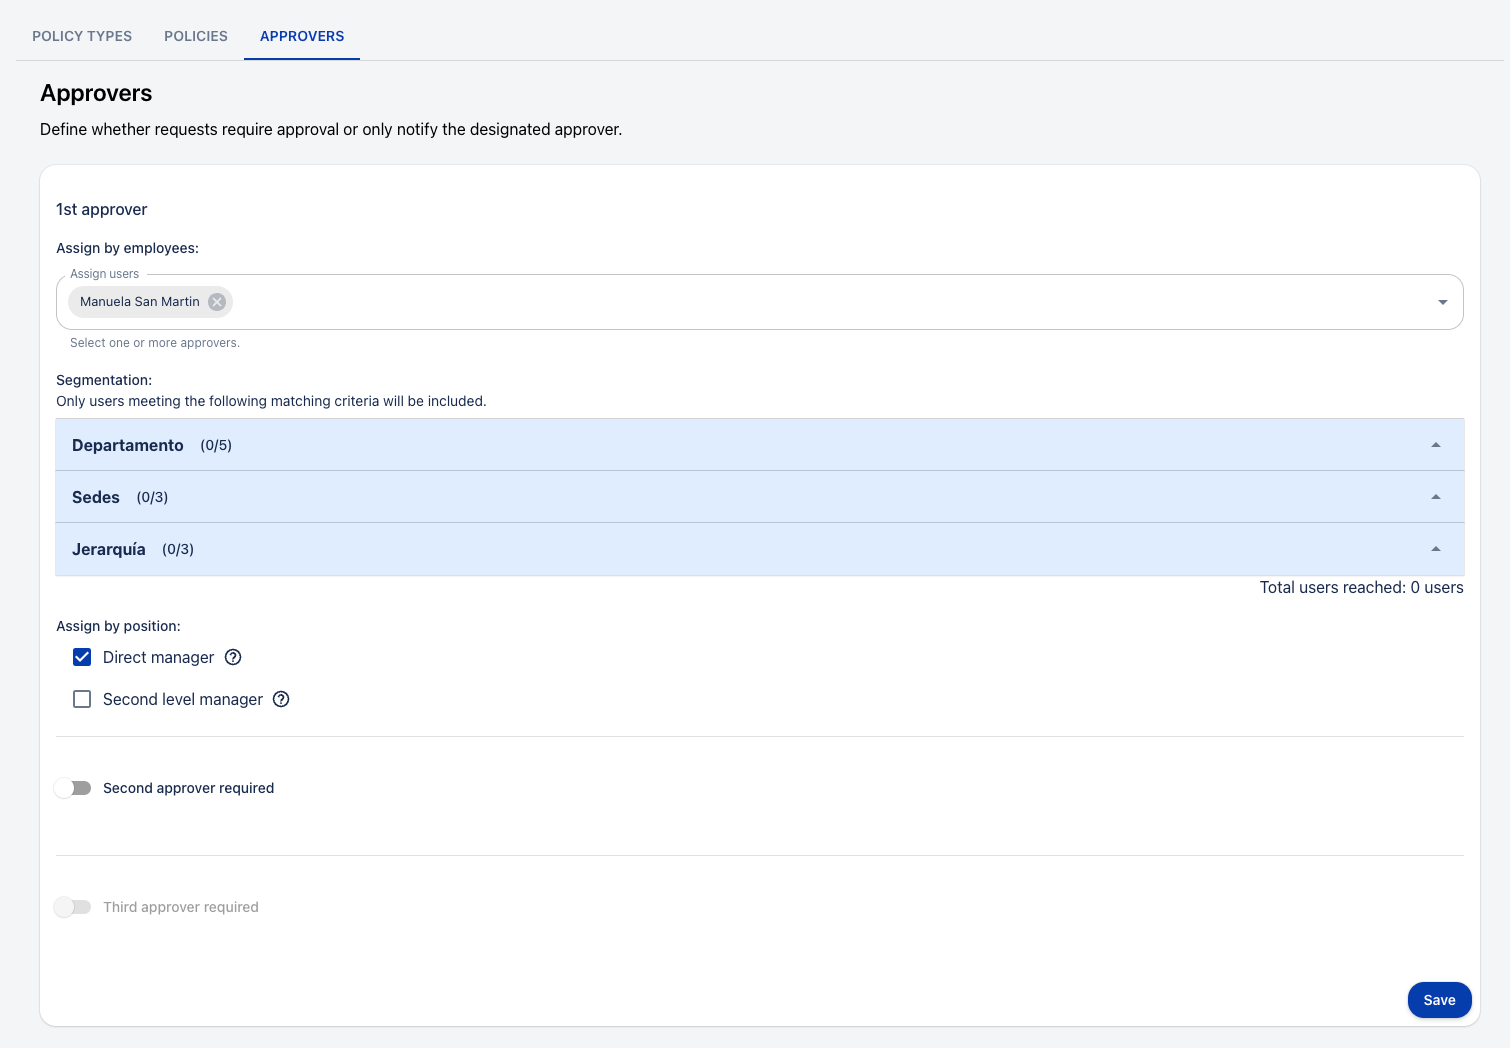Switch to the Policy Types tab

click(x=82, y=36)
